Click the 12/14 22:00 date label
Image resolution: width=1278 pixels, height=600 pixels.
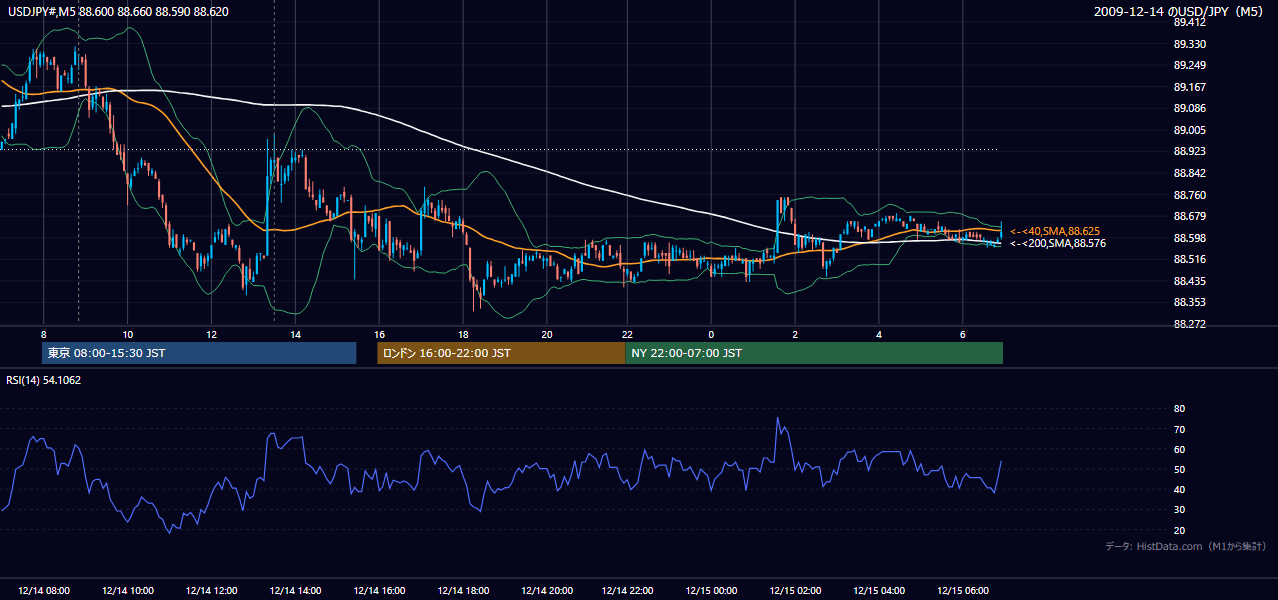[628, 591]
